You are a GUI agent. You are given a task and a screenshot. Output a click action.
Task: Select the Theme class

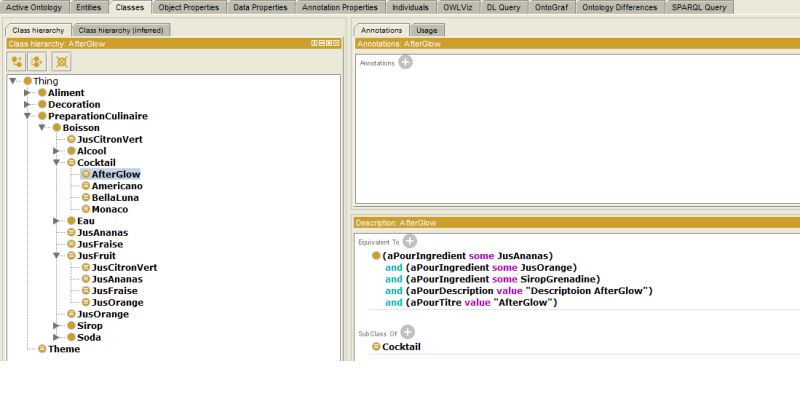tap(64, 349)
